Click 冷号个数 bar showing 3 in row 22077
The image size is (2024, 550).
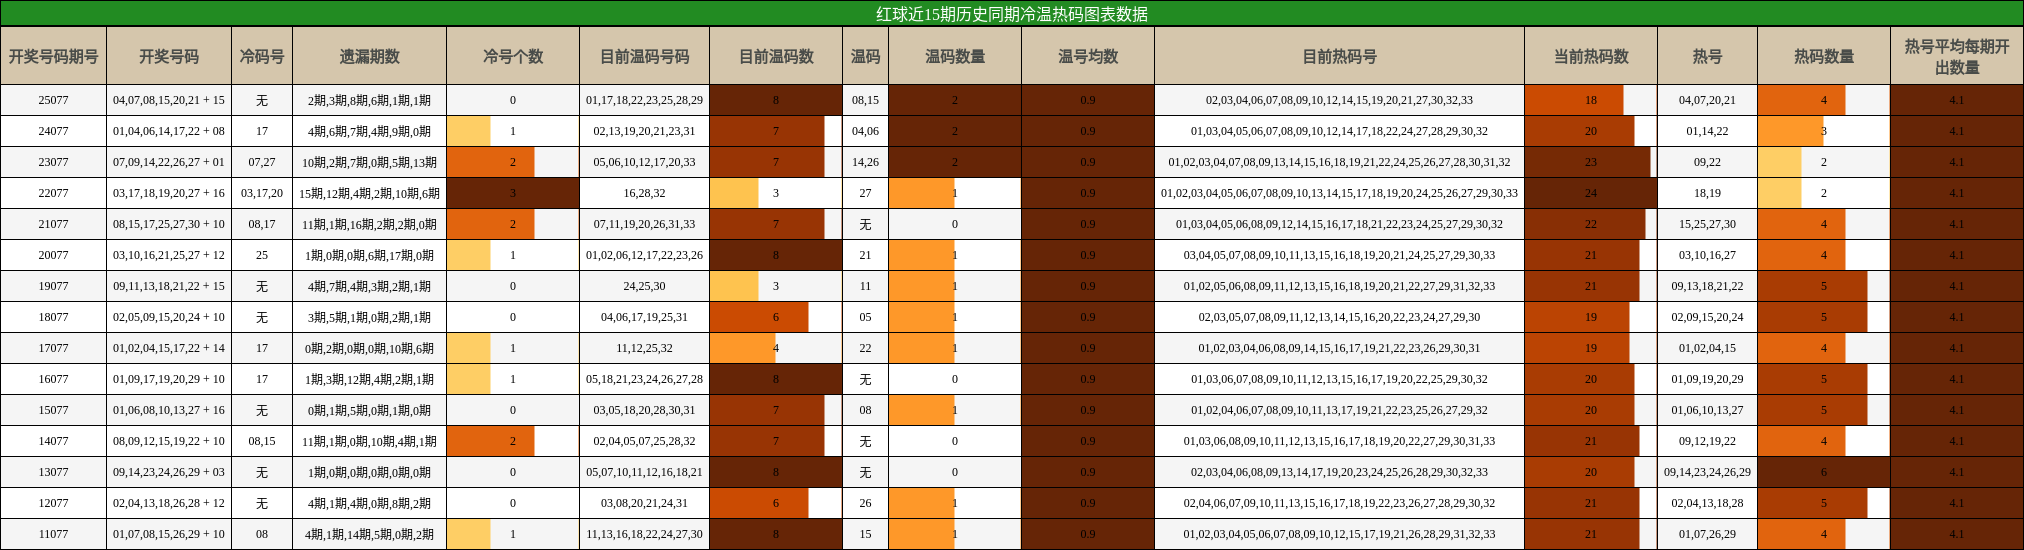(x=513, y=193)
